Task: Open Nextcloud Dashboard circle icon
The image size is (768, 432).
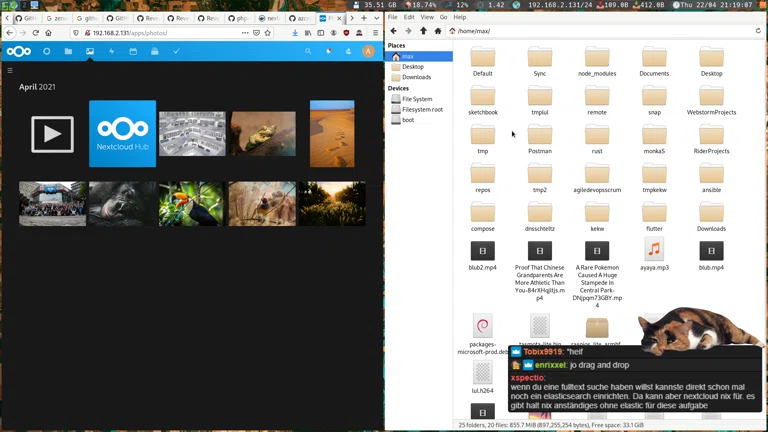Action: pyautogui.click(x=47, y=51)
